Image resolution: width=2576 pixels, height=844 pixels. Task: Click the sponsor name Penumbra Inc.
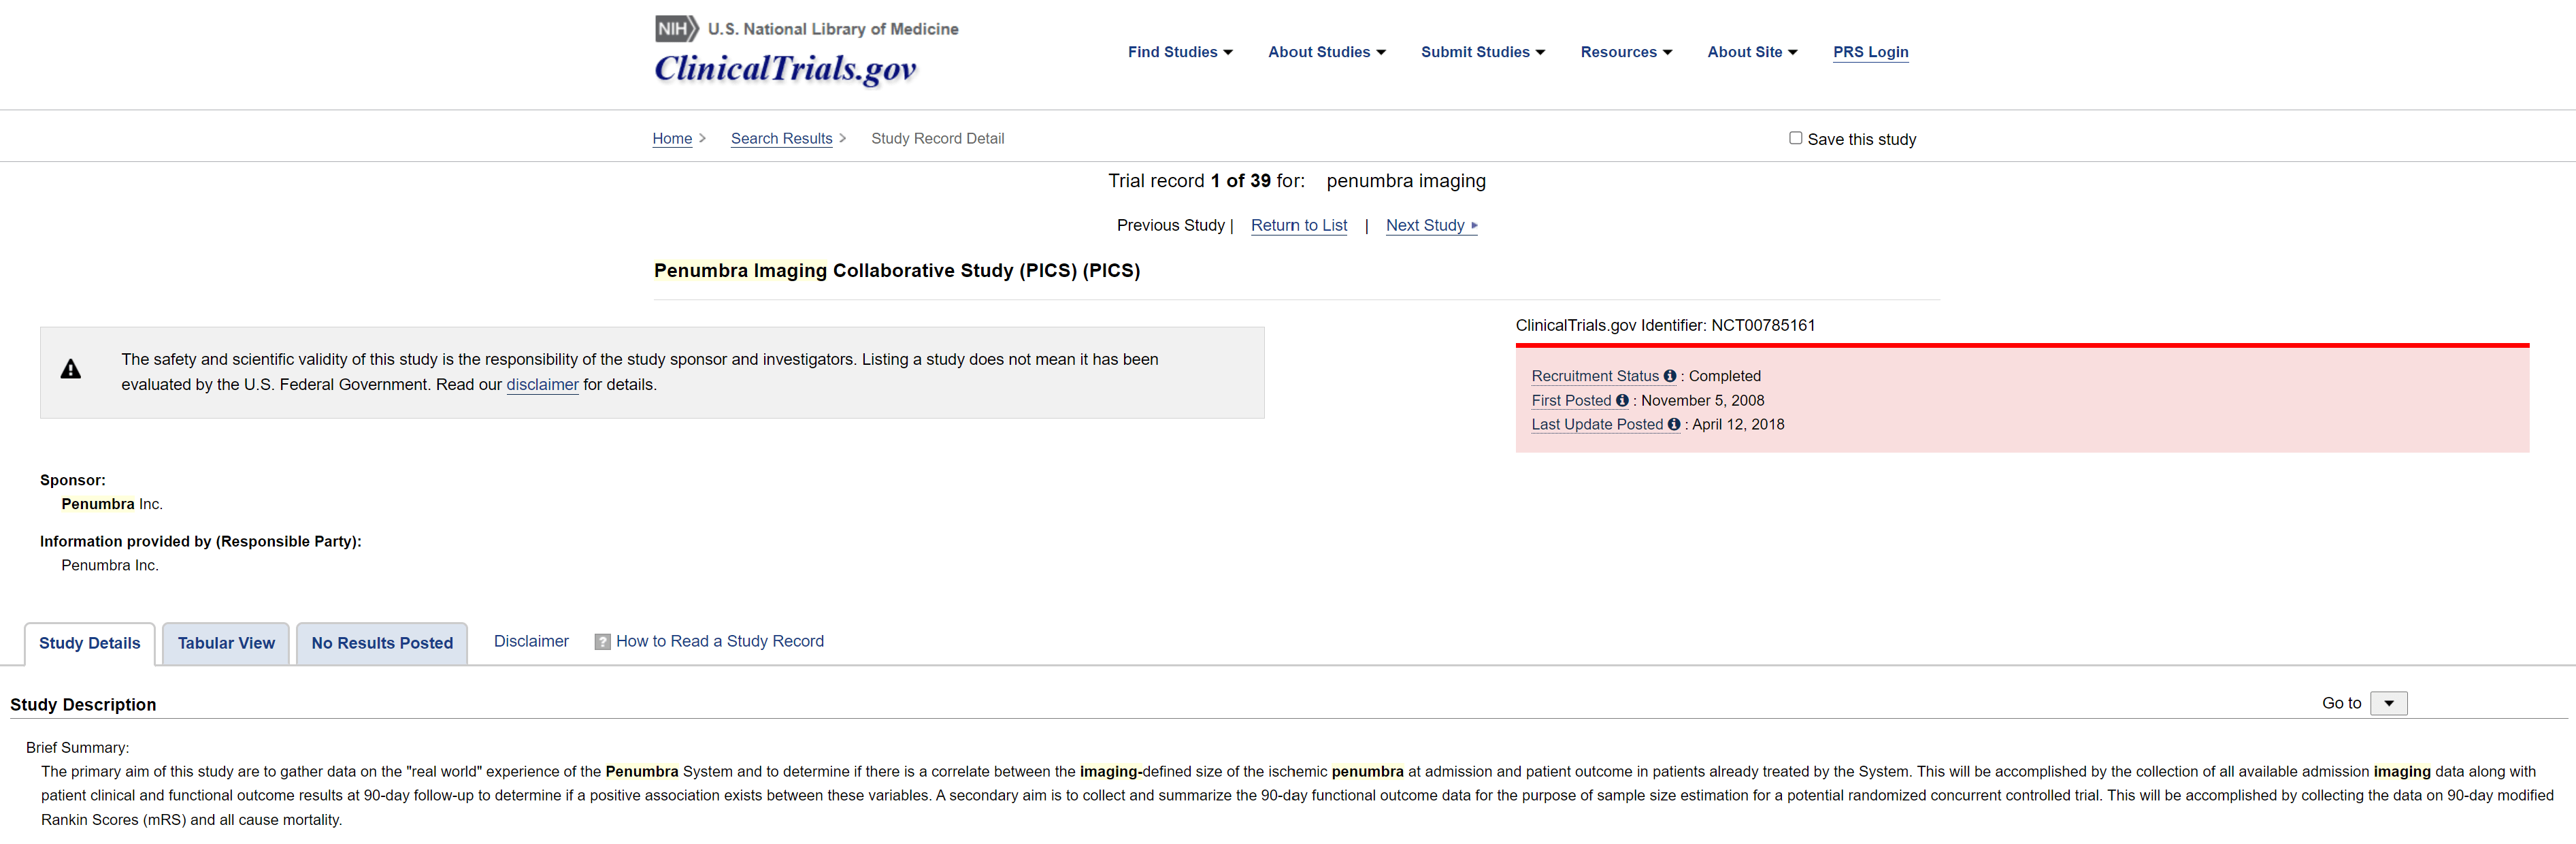click(112, 504)
